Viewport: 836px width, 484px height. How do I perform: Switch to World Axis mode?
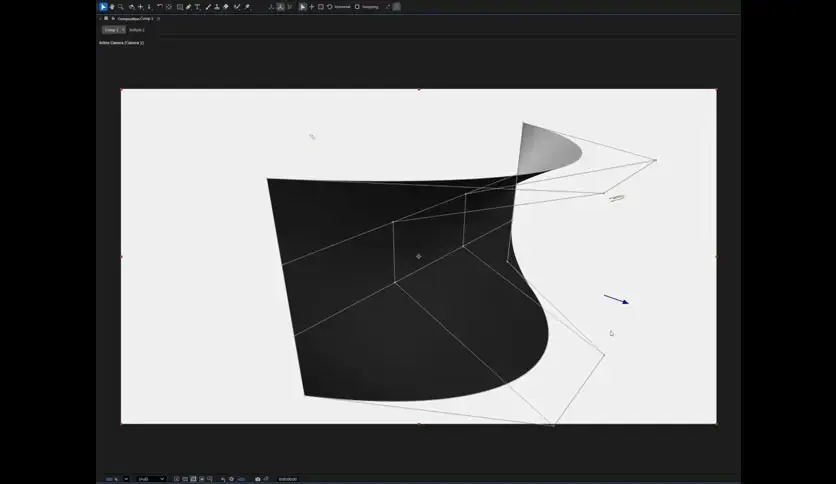tap(280, 7)
